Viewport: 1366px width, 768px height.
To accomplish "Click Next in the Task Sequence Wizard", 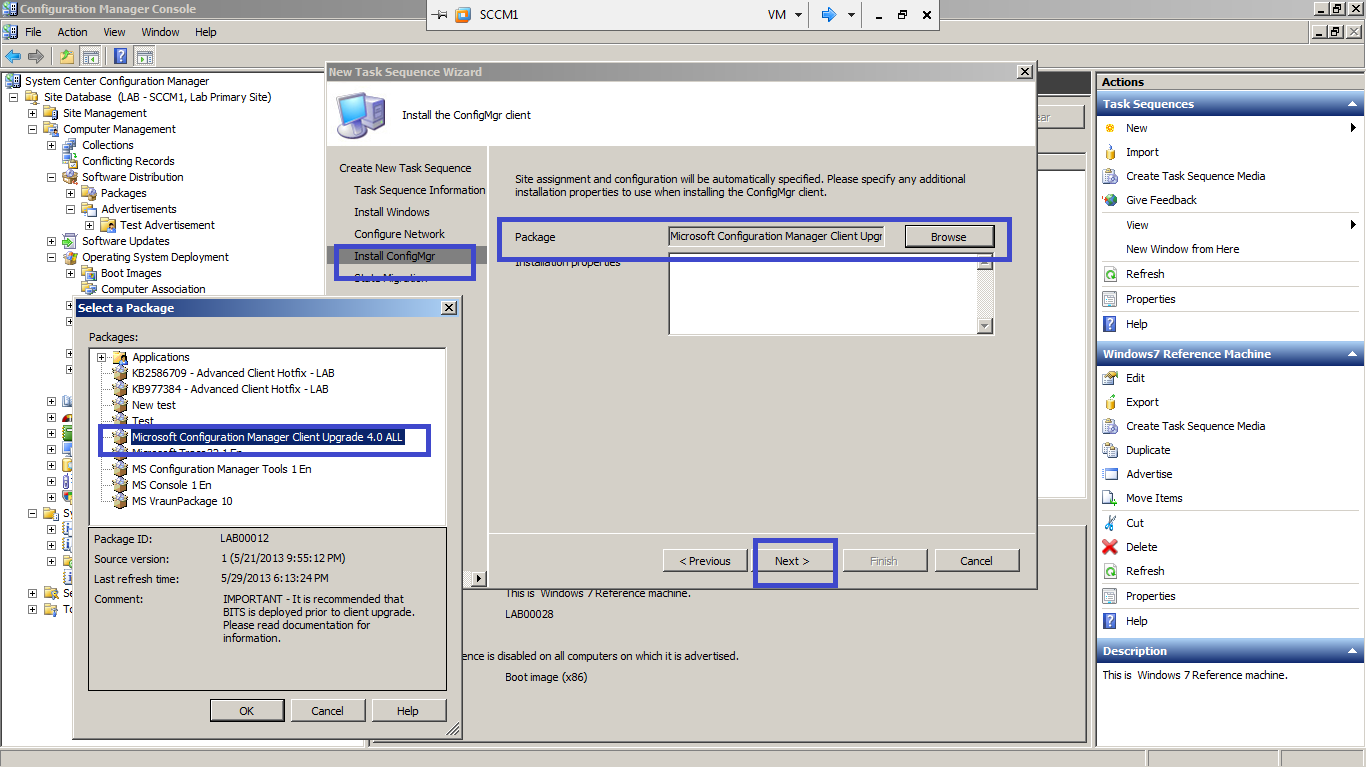I will point(794,560).
